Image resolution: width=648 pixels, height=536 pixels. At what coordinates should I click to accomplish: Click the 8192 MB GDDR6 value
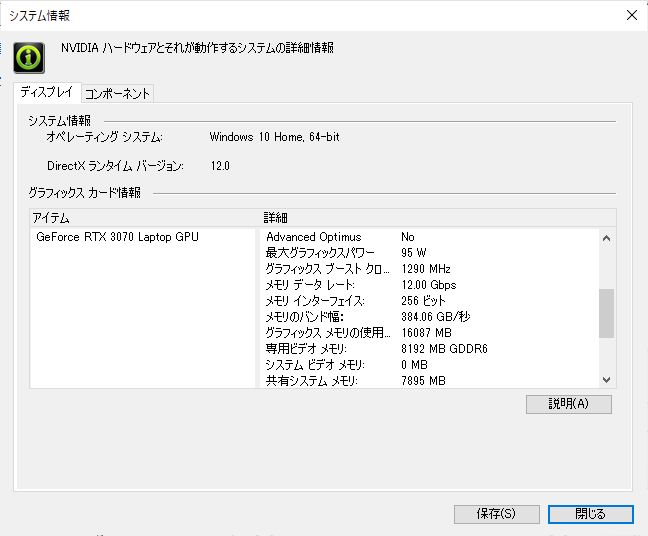[x=444, y=349]
